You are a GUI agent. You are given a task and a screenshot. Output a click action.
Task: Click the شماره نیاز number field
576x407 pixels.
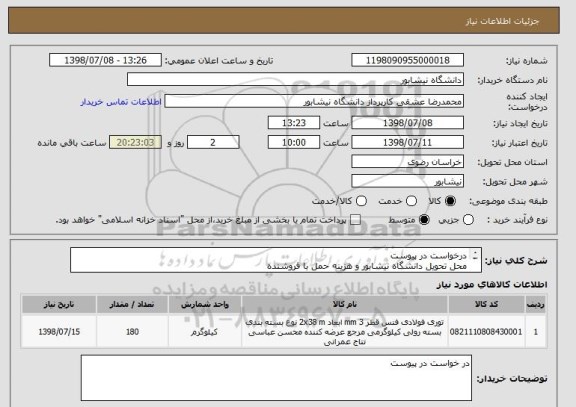(x=407, y=60)
